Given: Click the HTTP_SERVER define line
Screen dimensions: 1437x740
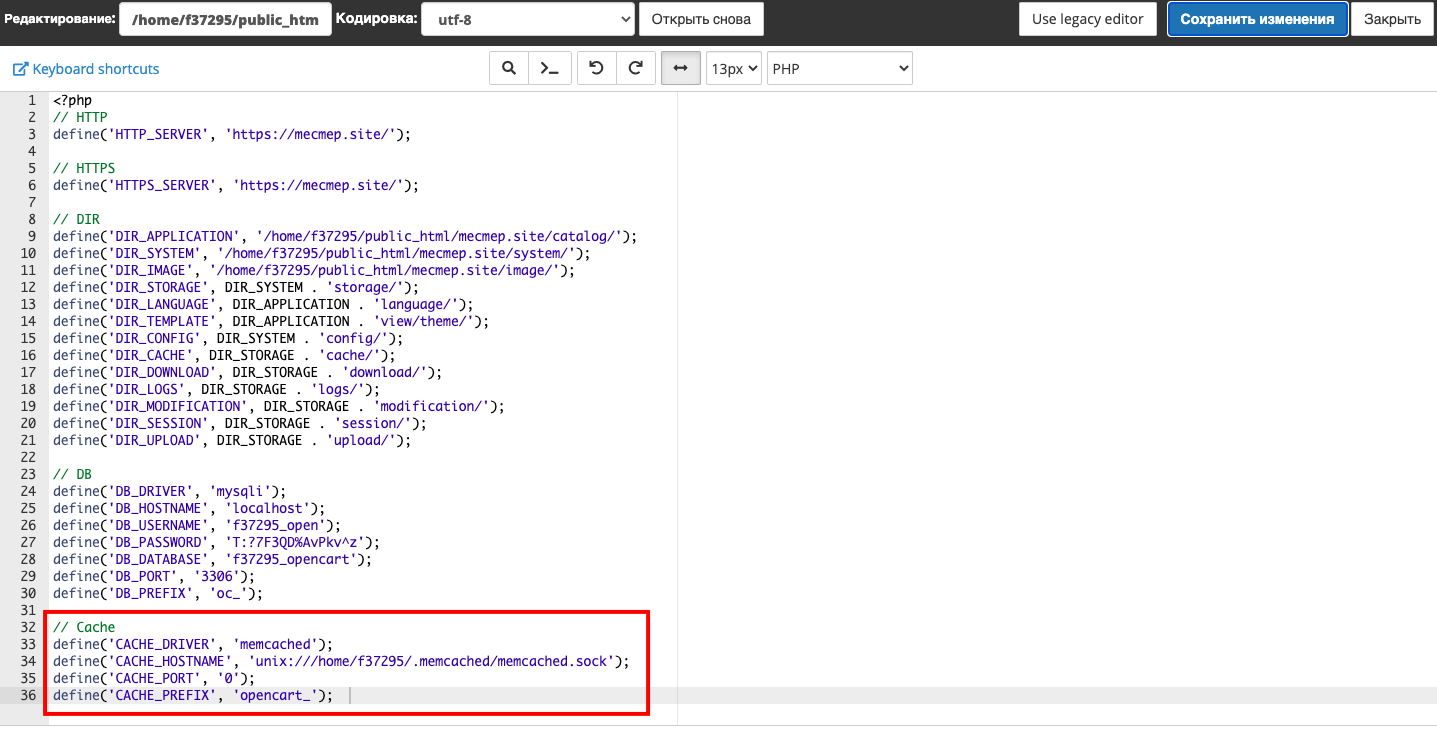Looking at the screenshot, I should (x=232, y=134).
